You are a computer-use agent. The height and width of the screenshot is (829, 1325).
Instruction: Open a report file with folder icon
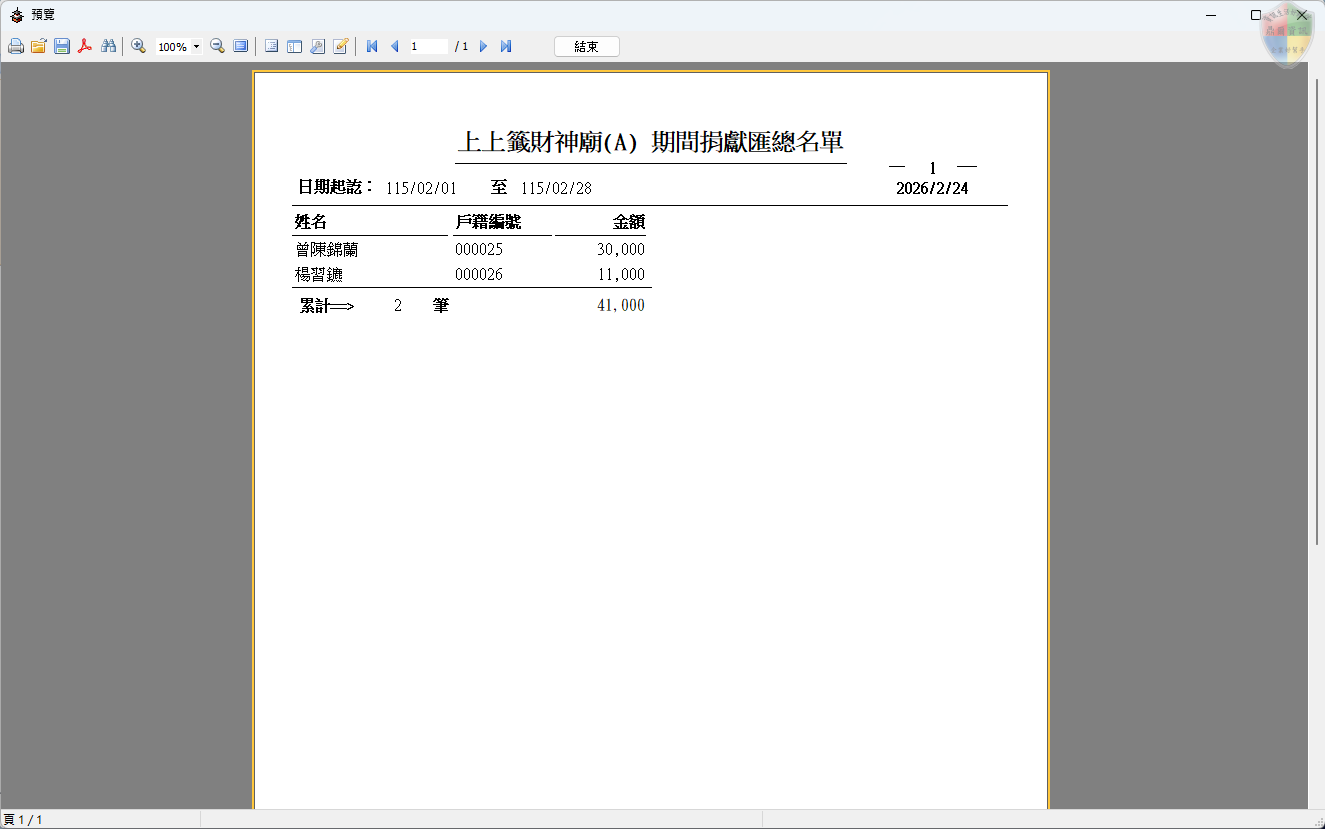pos(39,47)
